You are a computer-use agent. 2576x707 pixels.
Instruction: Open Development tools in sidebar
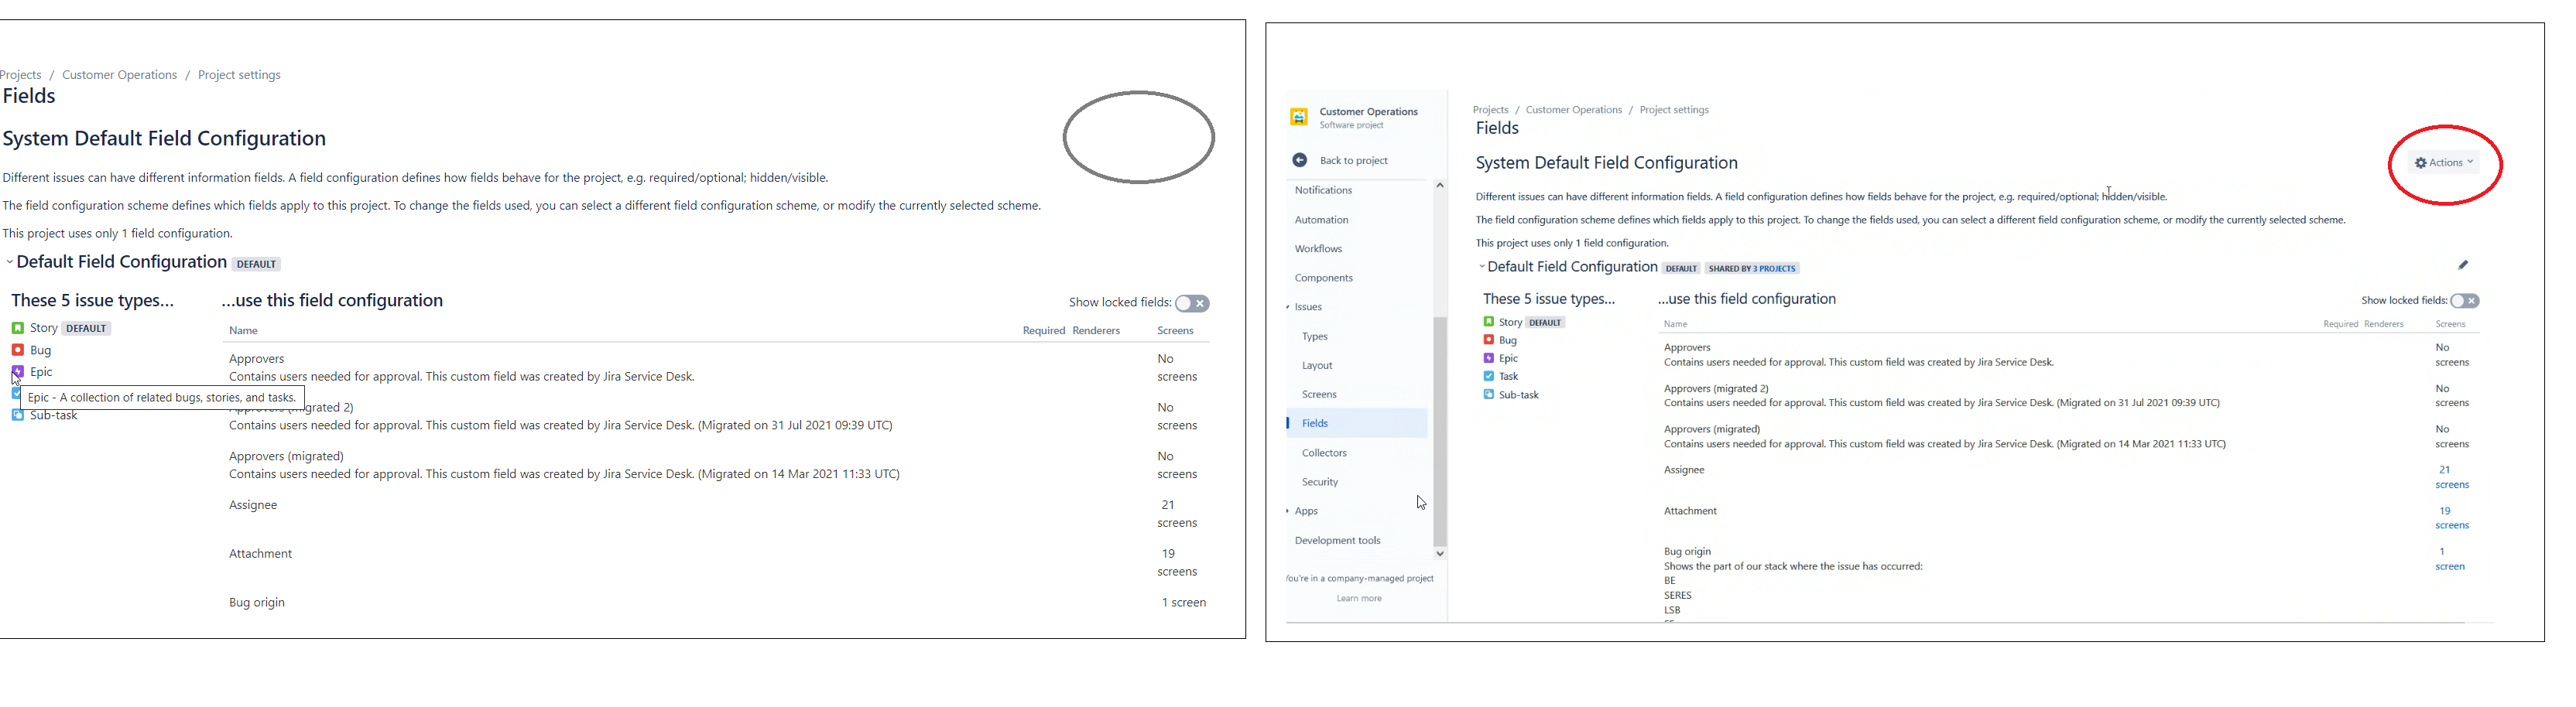(x=1337, y=541)
